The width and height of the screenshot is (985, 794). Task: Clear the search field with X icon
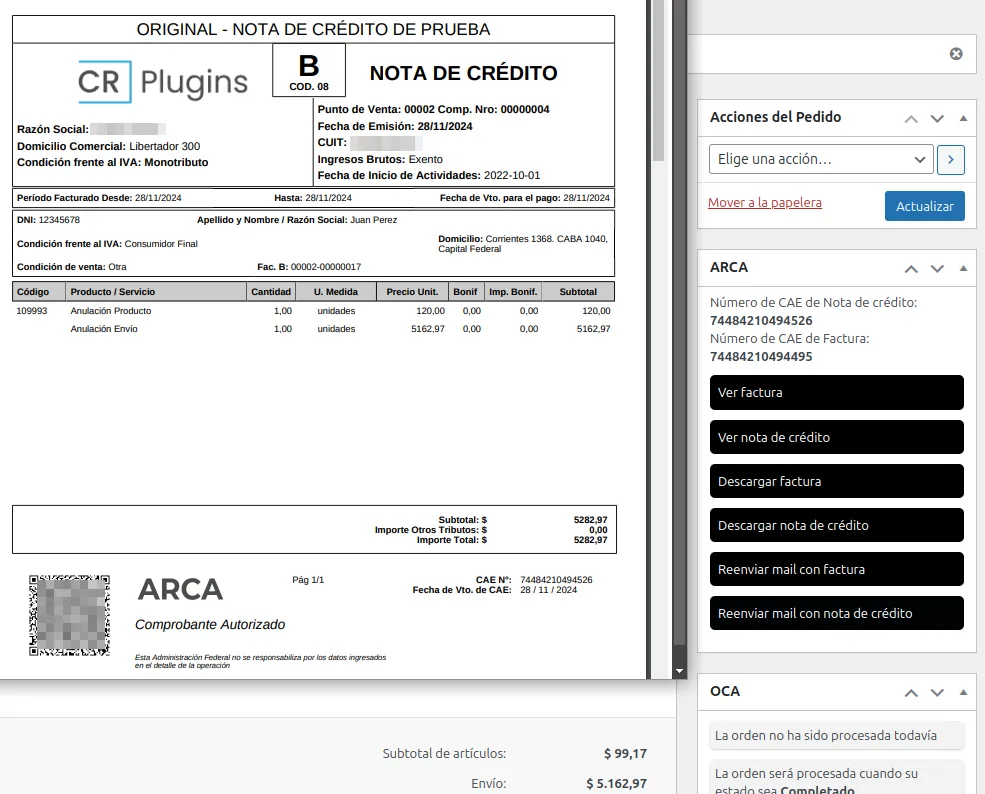click(956, 54)
